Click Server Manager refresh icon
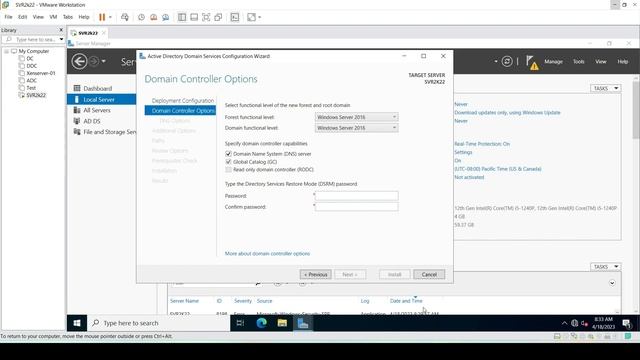The image size is (640, 360). point(507,62)
